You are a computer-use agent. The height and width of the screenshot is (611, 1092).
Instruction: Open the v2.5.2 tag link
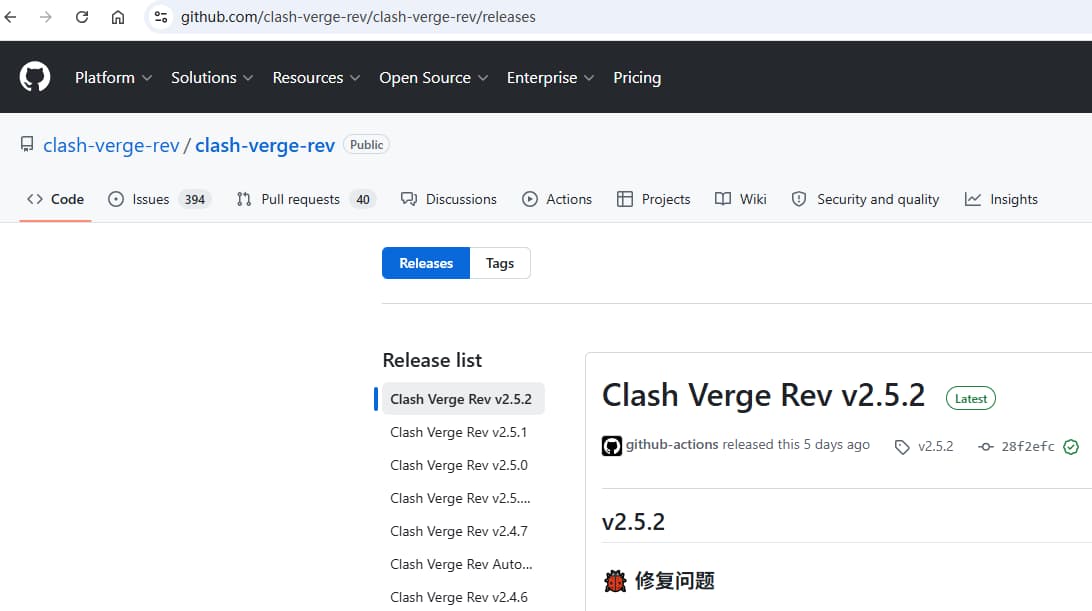coord(935,447)
